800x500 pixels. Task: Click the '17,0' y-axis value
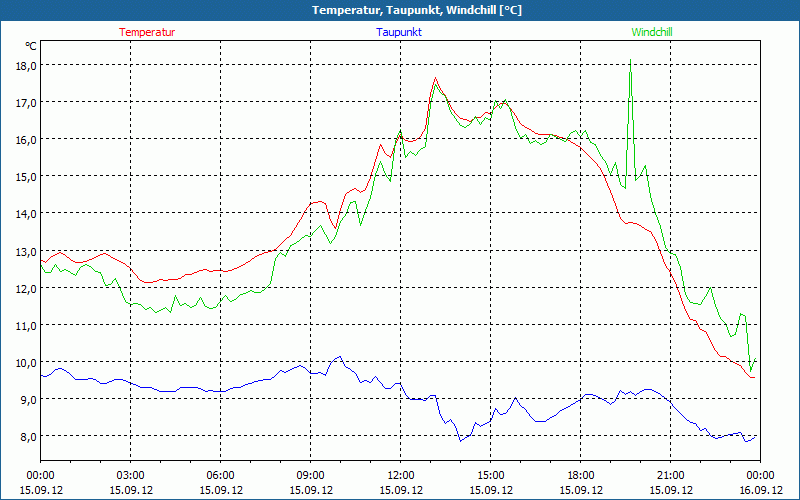coord(26,103)
